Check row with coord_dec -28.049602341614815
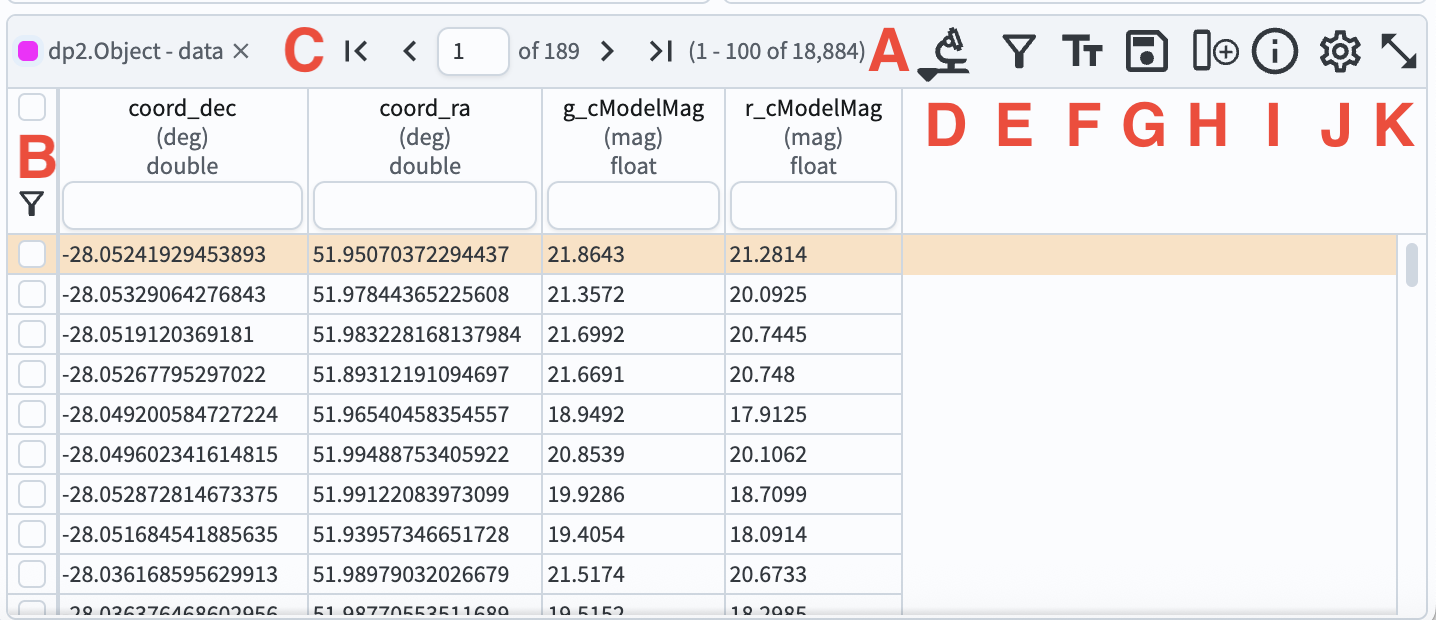Viewport: 1436px width, 620px height. point(32,454)
